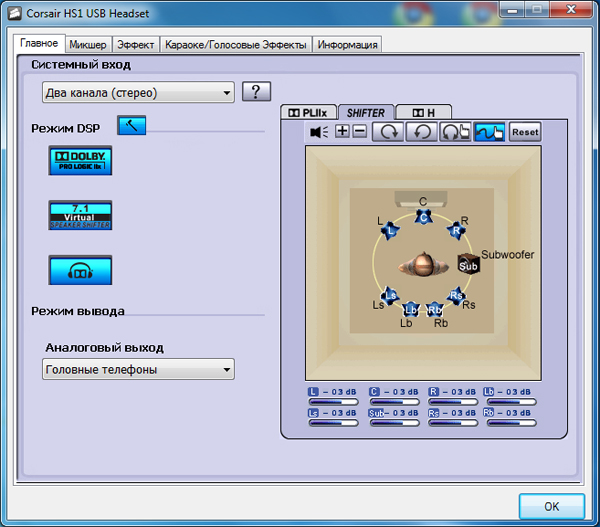Adjust the C channel volume slider
This screenshot has width=600, height=527.
point(394,402)
